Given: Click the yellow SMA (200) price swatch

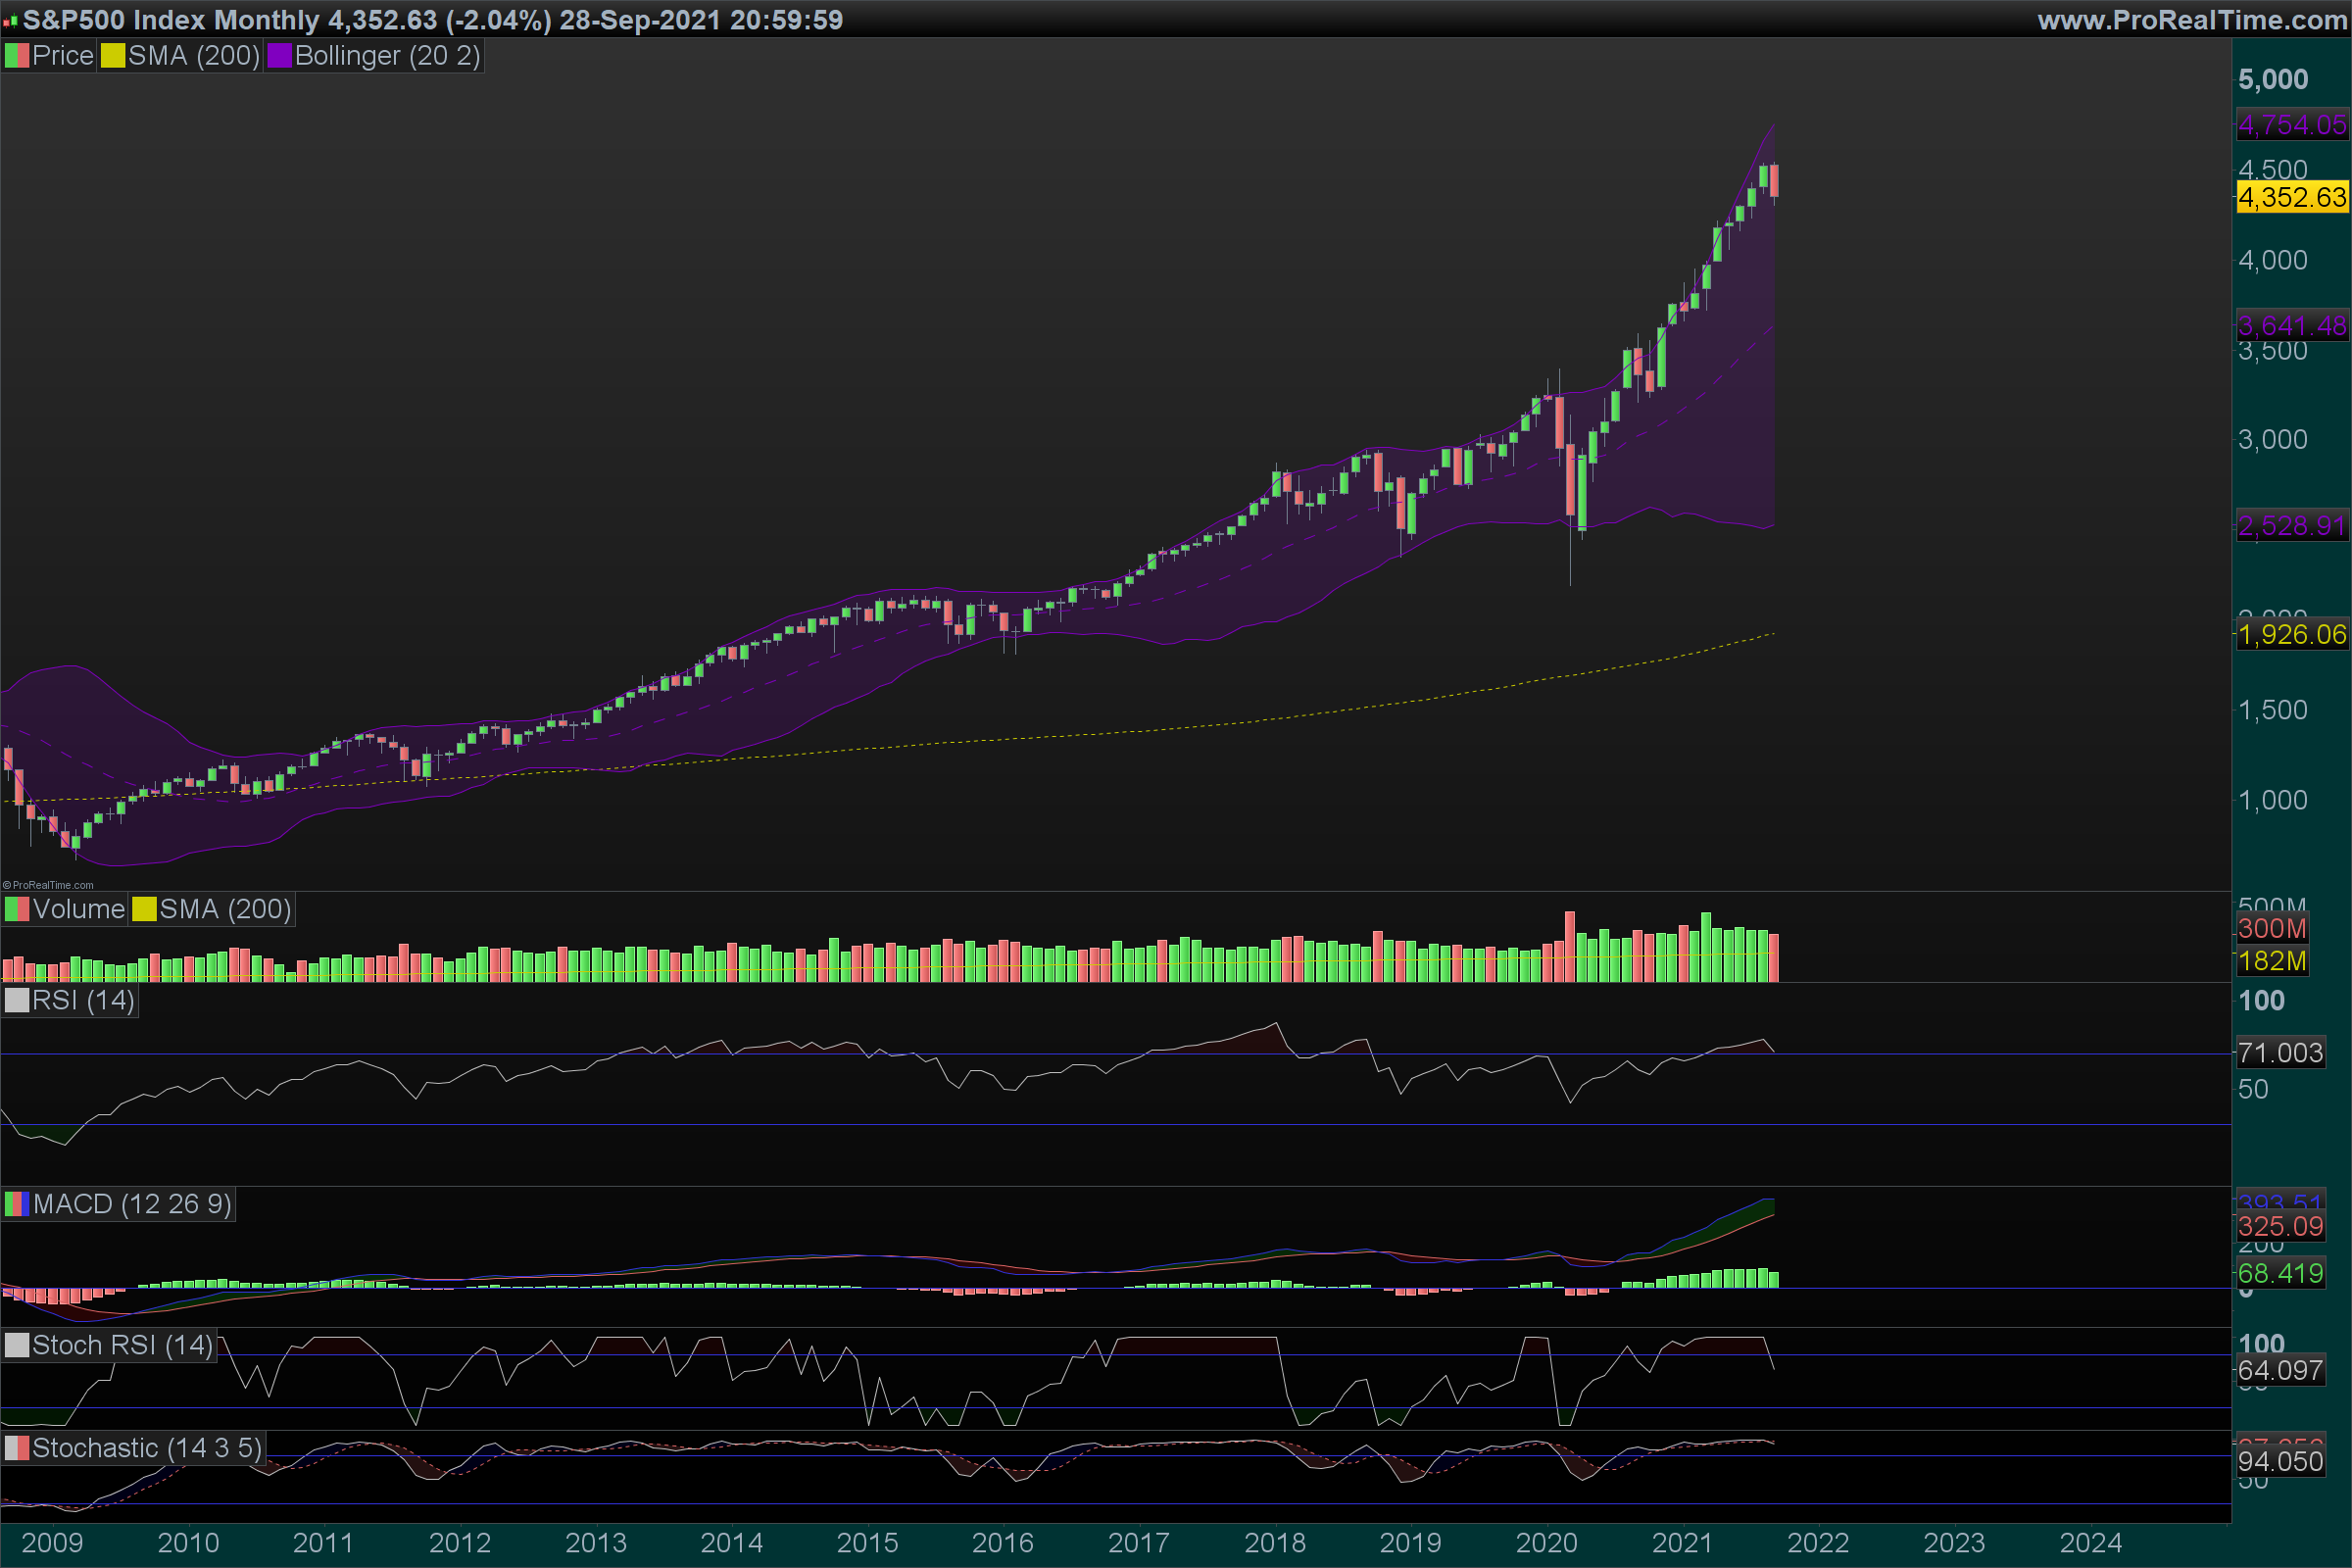Looking at the screenshot, I should 113,56.
